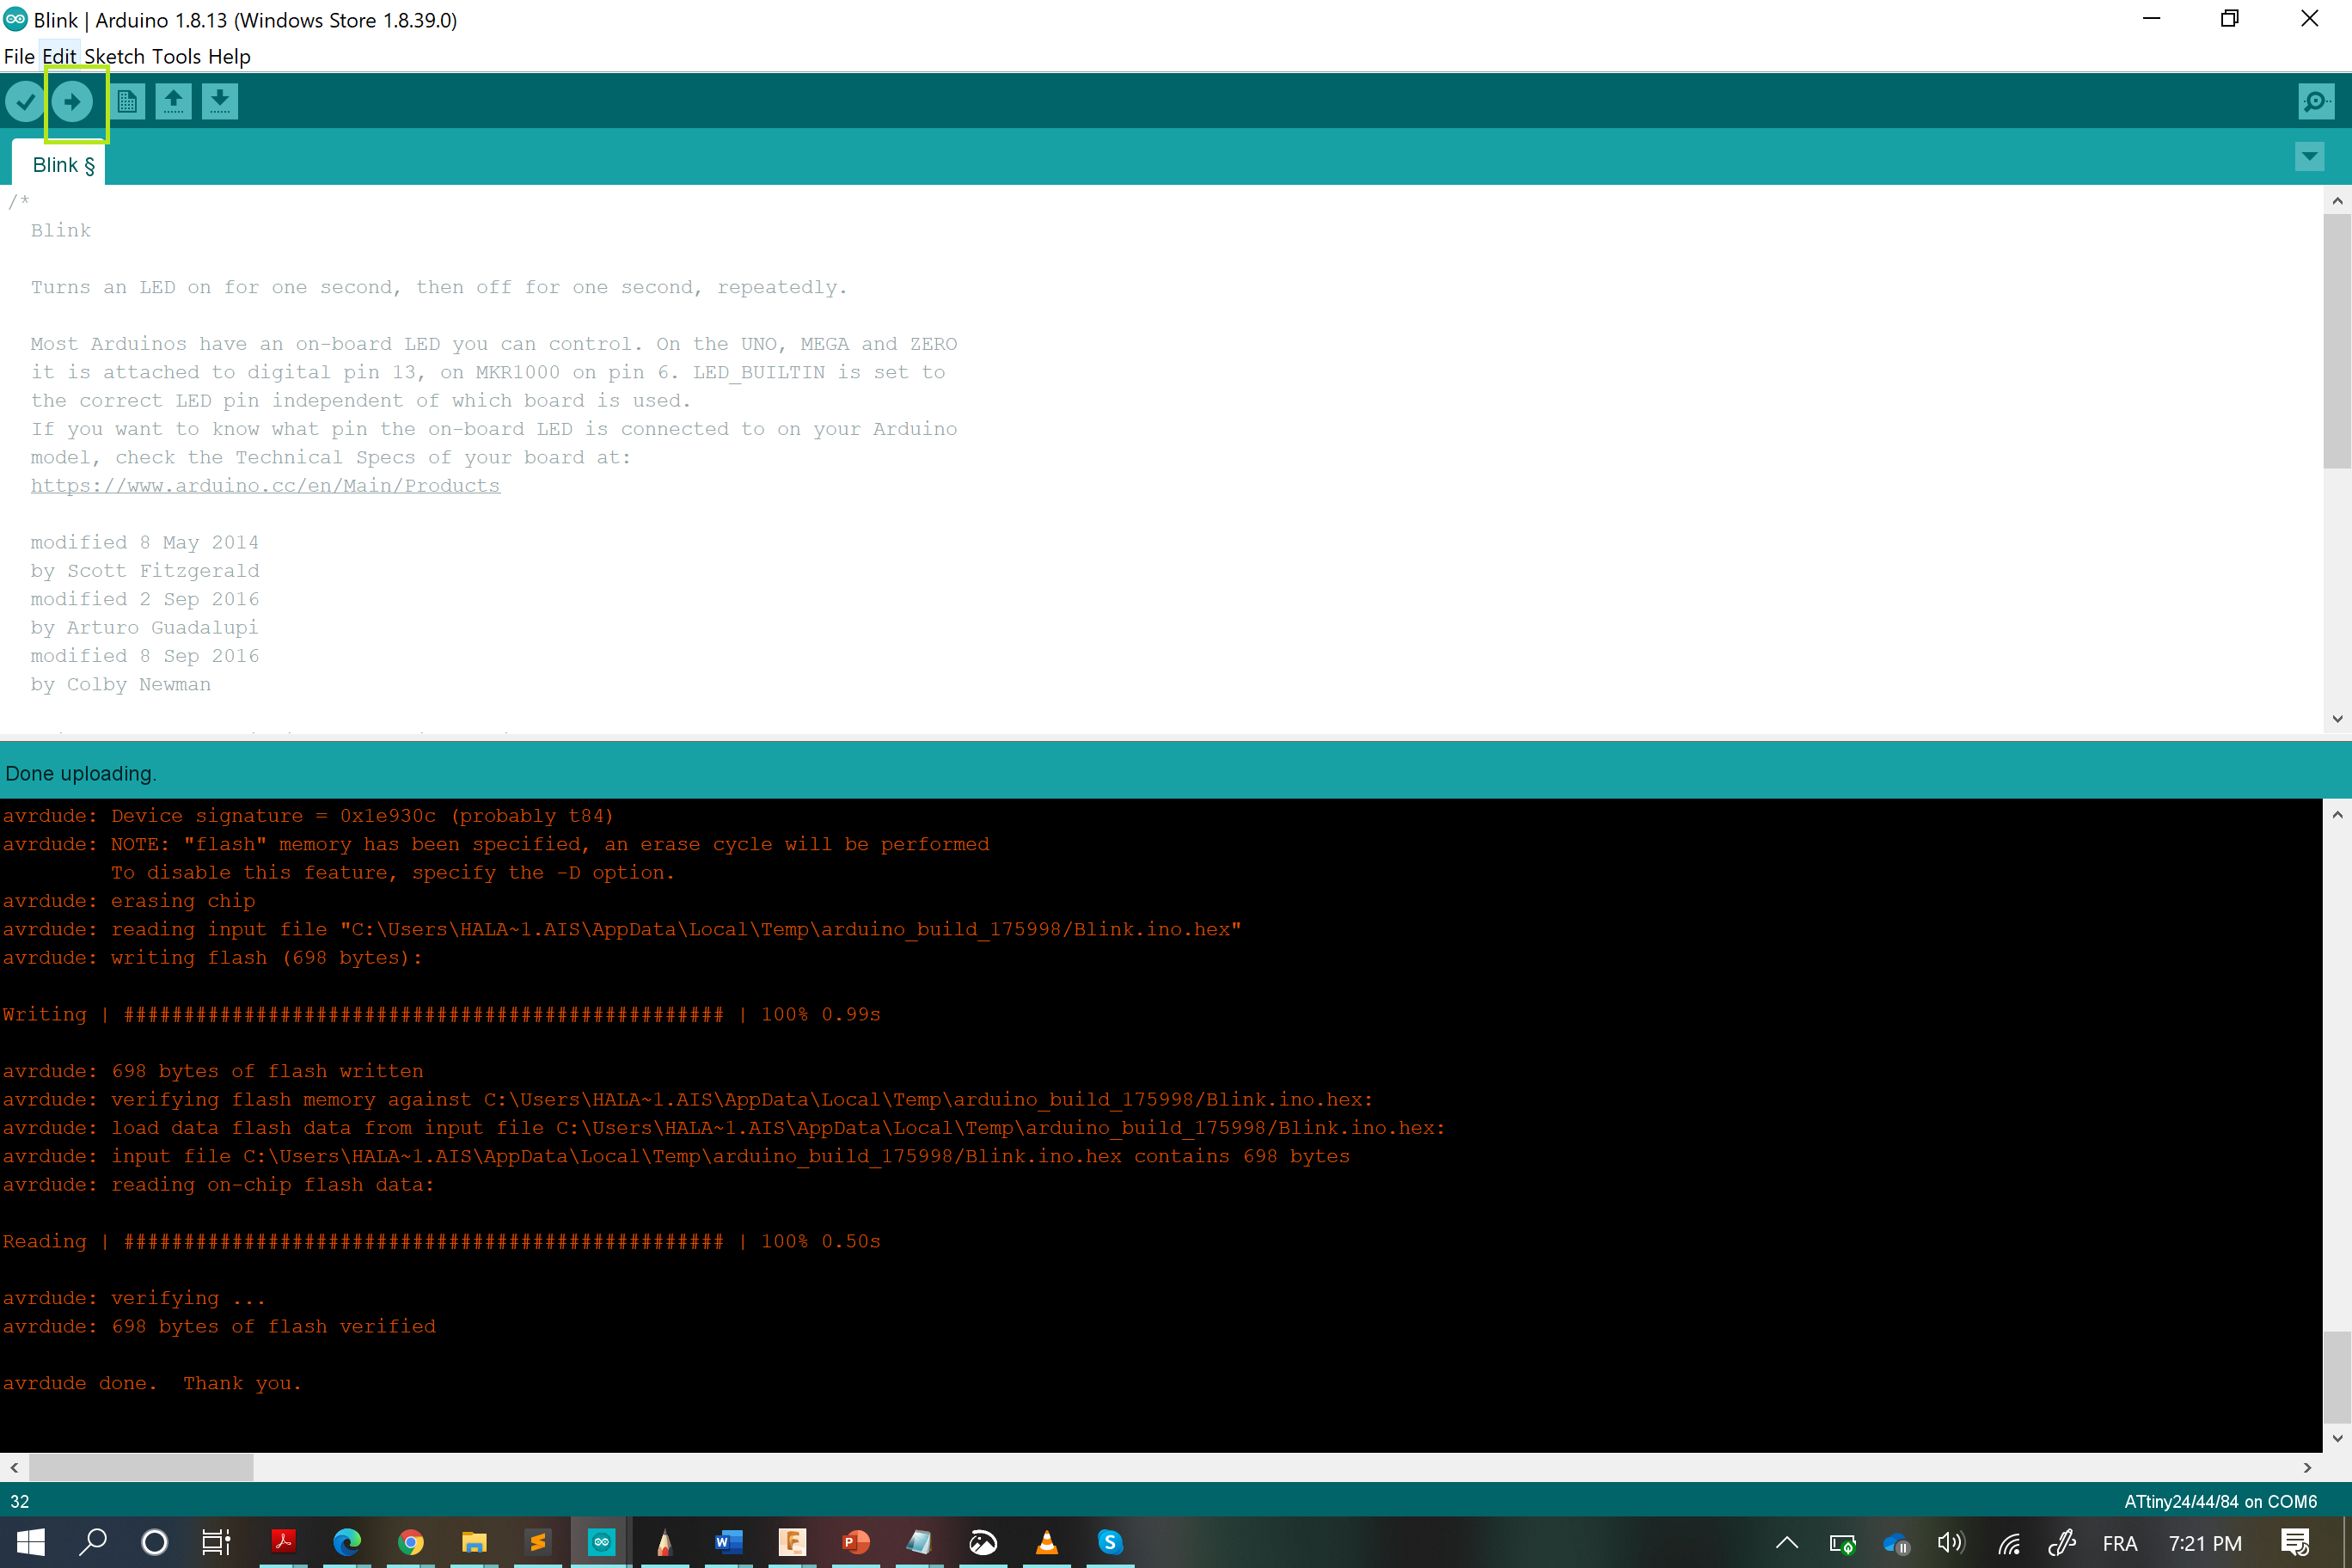Open the Help menu
The width and height of the screenshot is (2352, 1568).
click(x=229, y=56)
